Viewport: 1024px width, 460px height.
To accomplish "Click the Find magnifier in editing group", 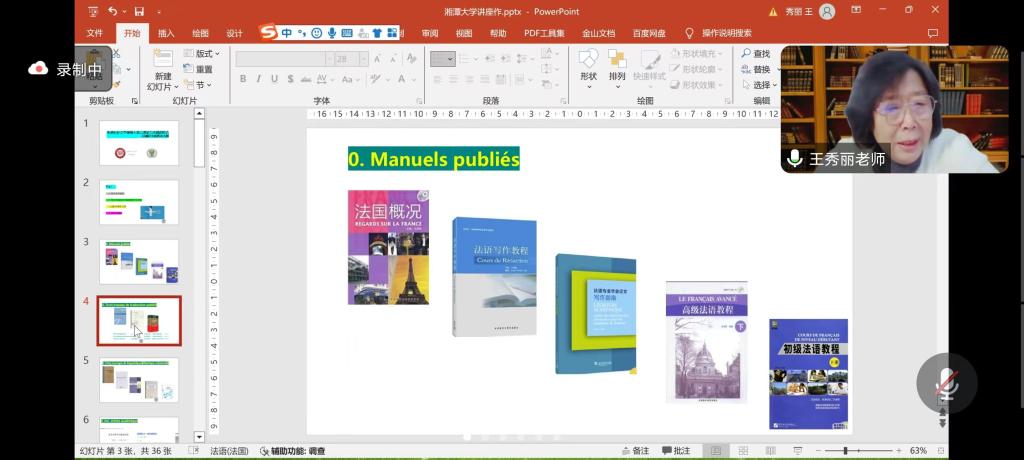I will coord(747,53).
